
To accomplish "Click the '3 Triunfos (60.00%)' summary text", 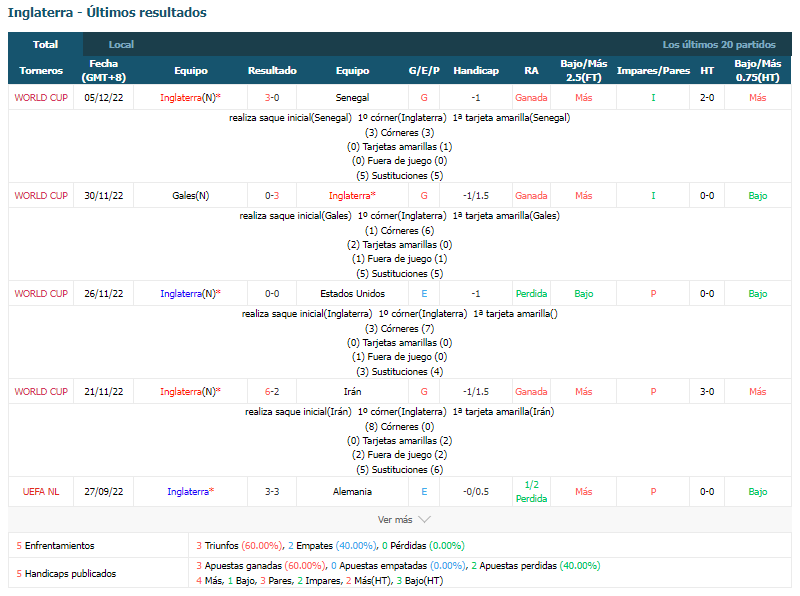I will click(x=239, y=545).
